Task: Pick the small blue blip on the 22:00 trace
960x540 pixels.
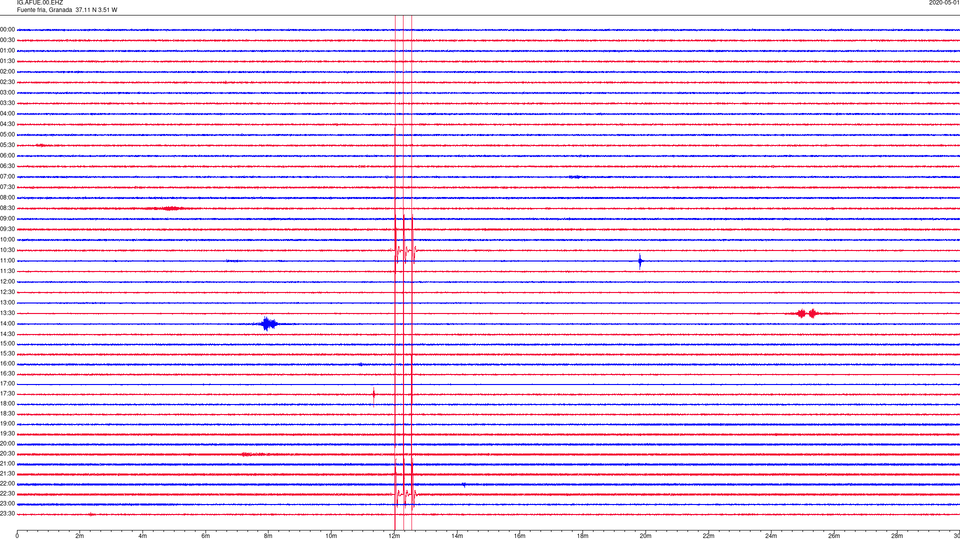Action: click(463, 485)
